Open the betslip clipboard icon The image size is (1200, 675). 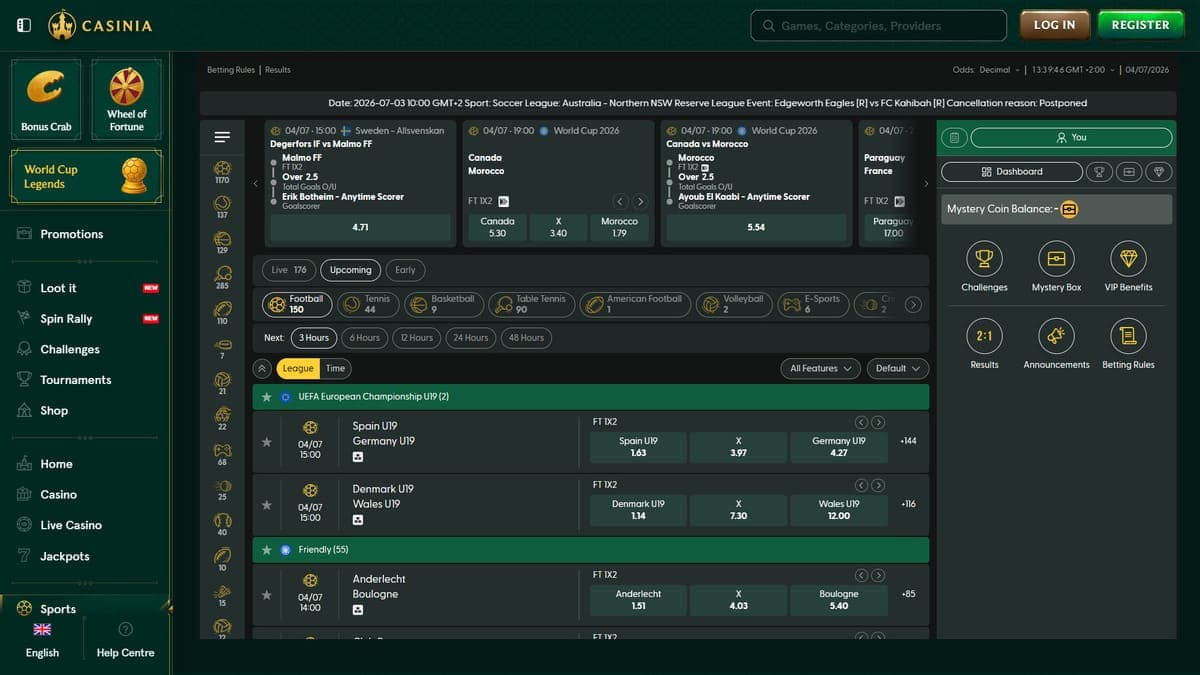[x=954, y=137]
